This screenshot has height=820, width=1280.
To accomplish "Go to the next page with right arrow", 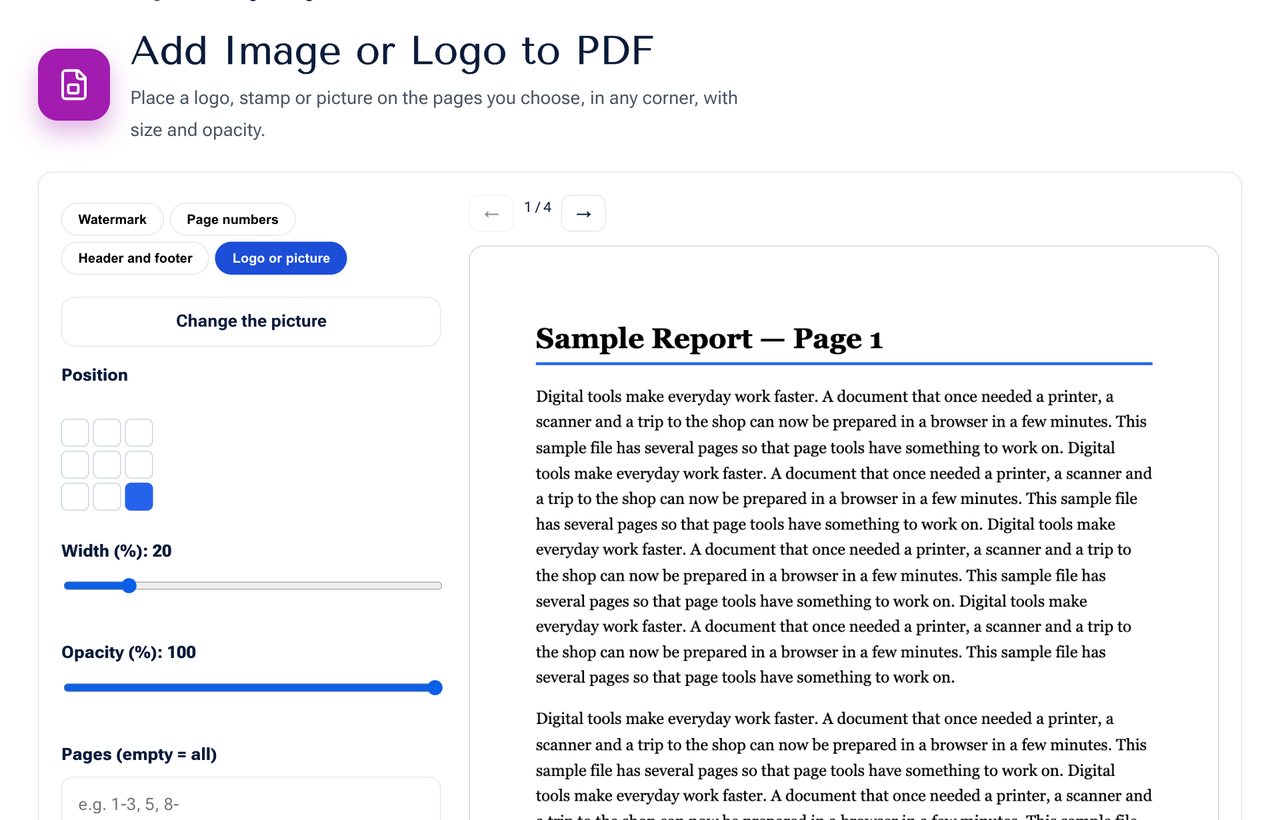I will (x=583, y=213).
